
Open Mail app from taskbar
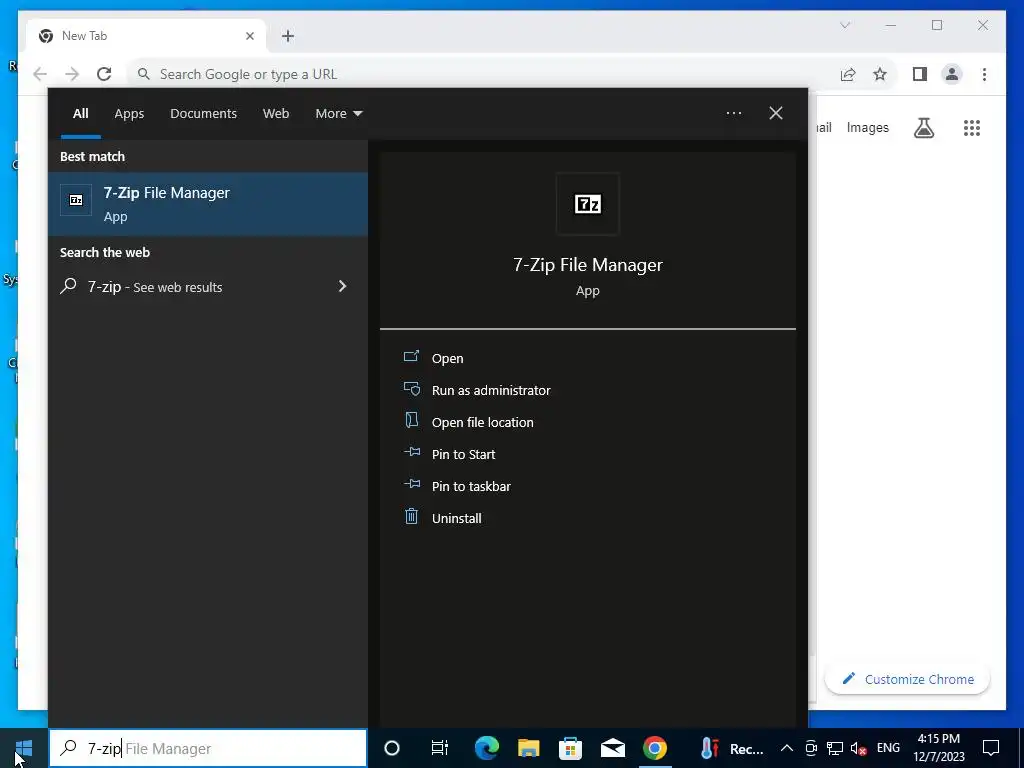pos(613,748)
